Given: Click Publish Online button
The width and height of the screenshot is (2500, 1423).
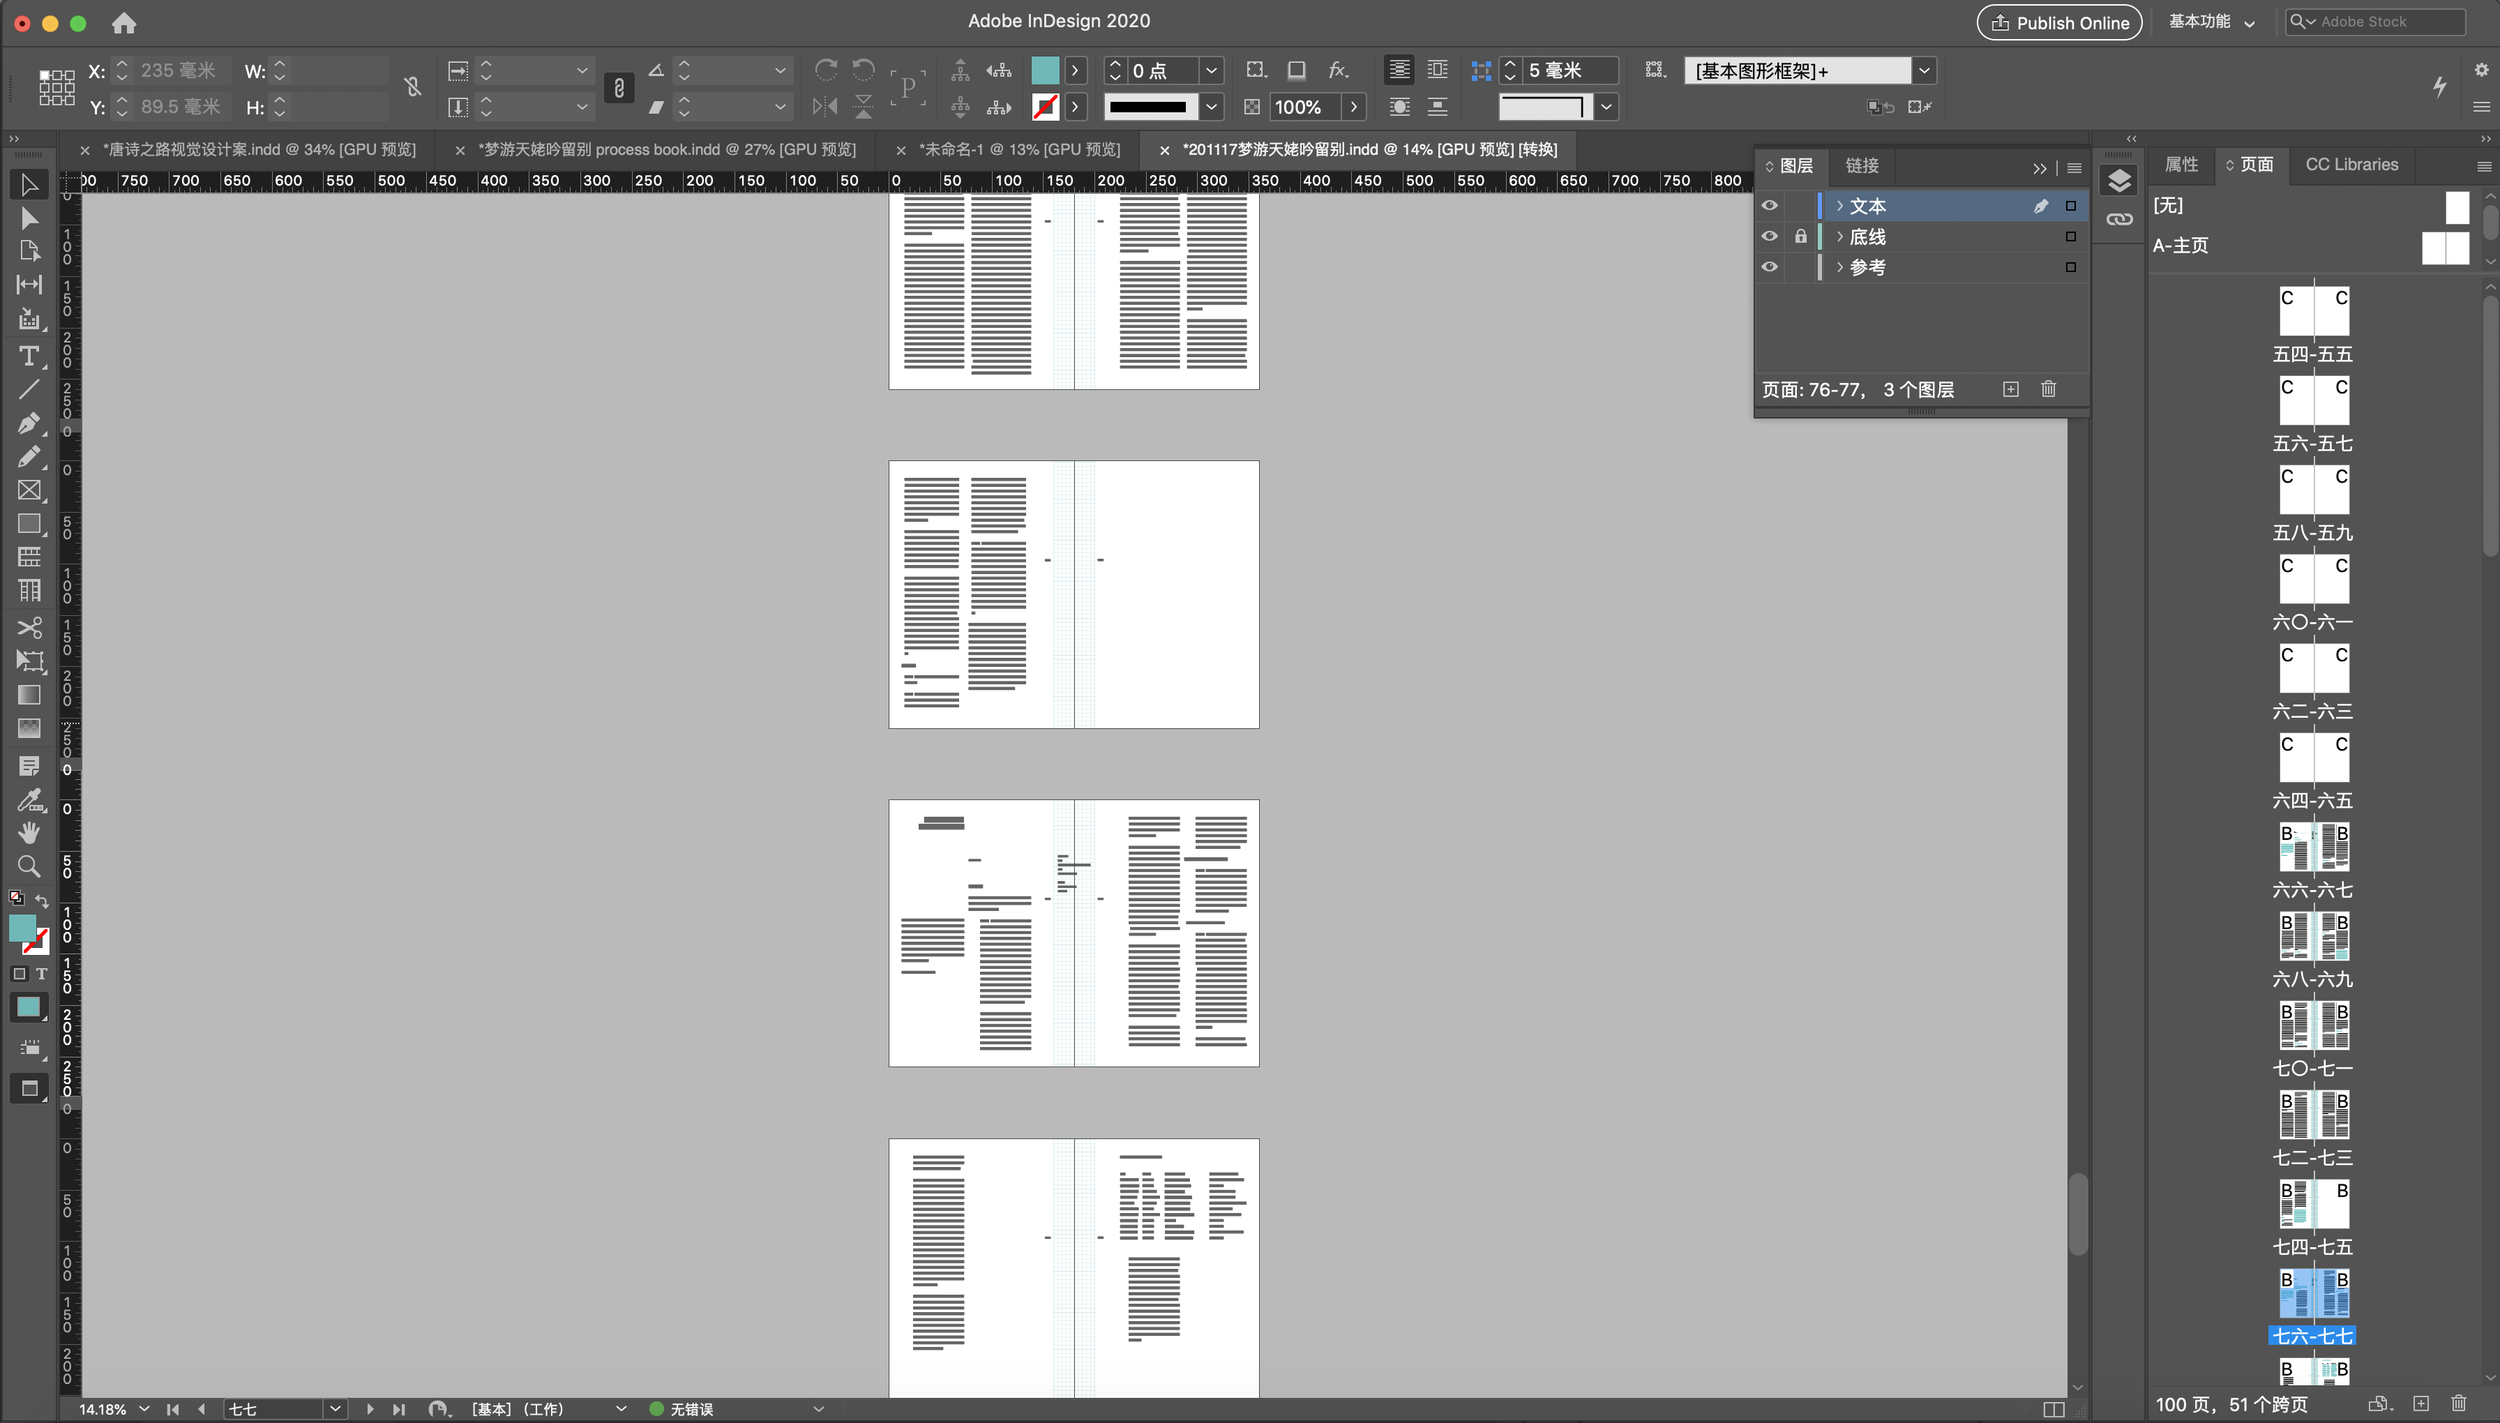Looking at the screenshot, I should pyautogui.click(x=2059, y=23).
